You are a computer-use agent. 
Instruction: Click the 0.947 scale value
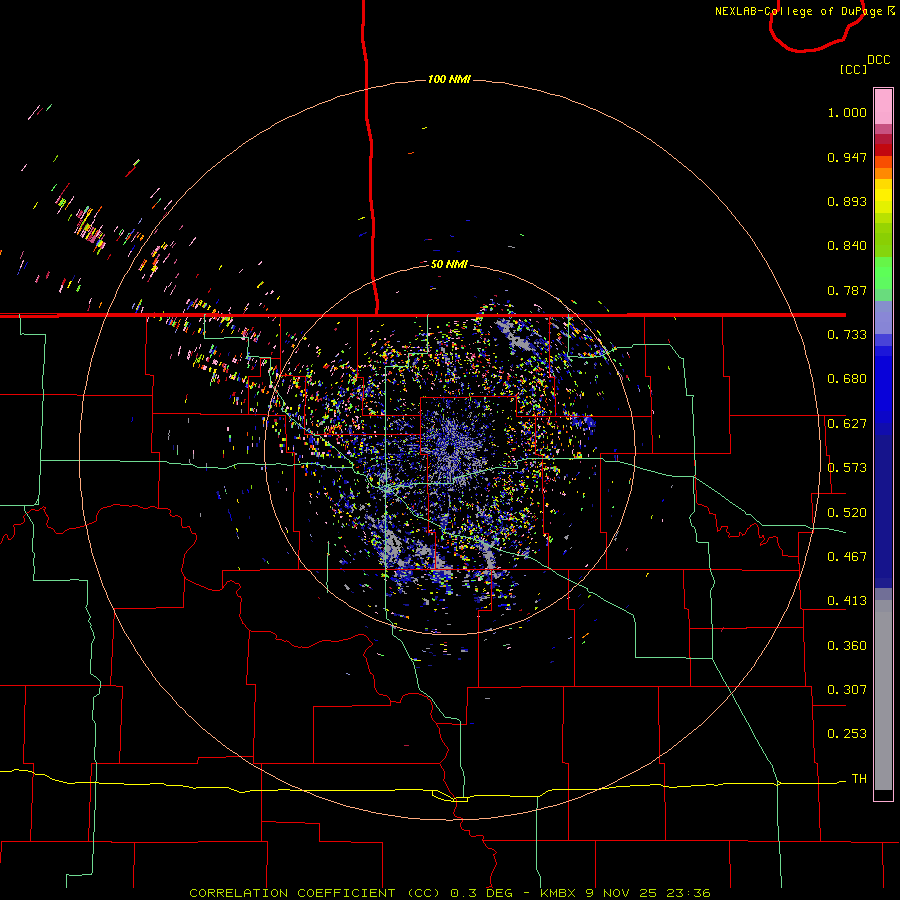[847, 157]
